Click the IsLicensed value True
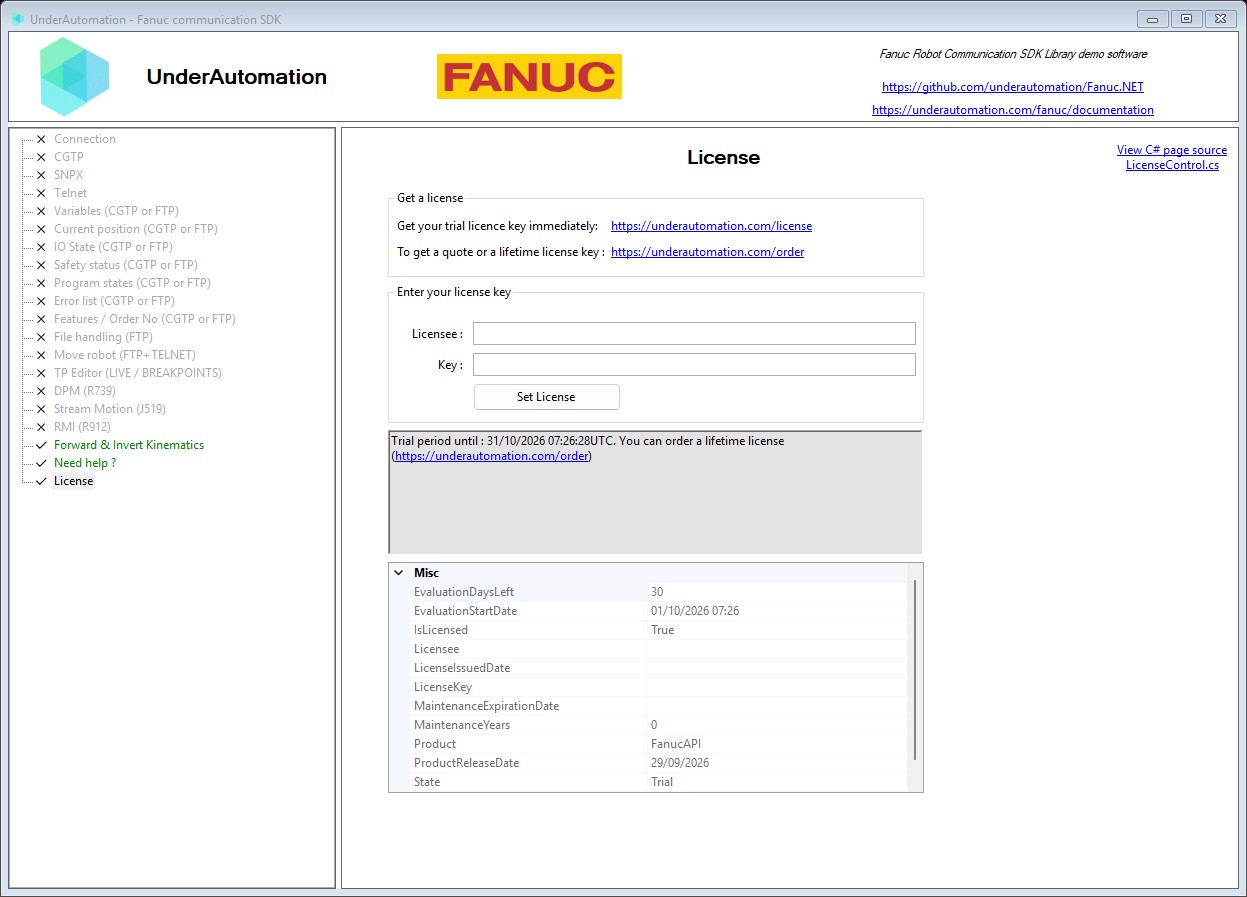1247x897 pixels. coord(662,630)
